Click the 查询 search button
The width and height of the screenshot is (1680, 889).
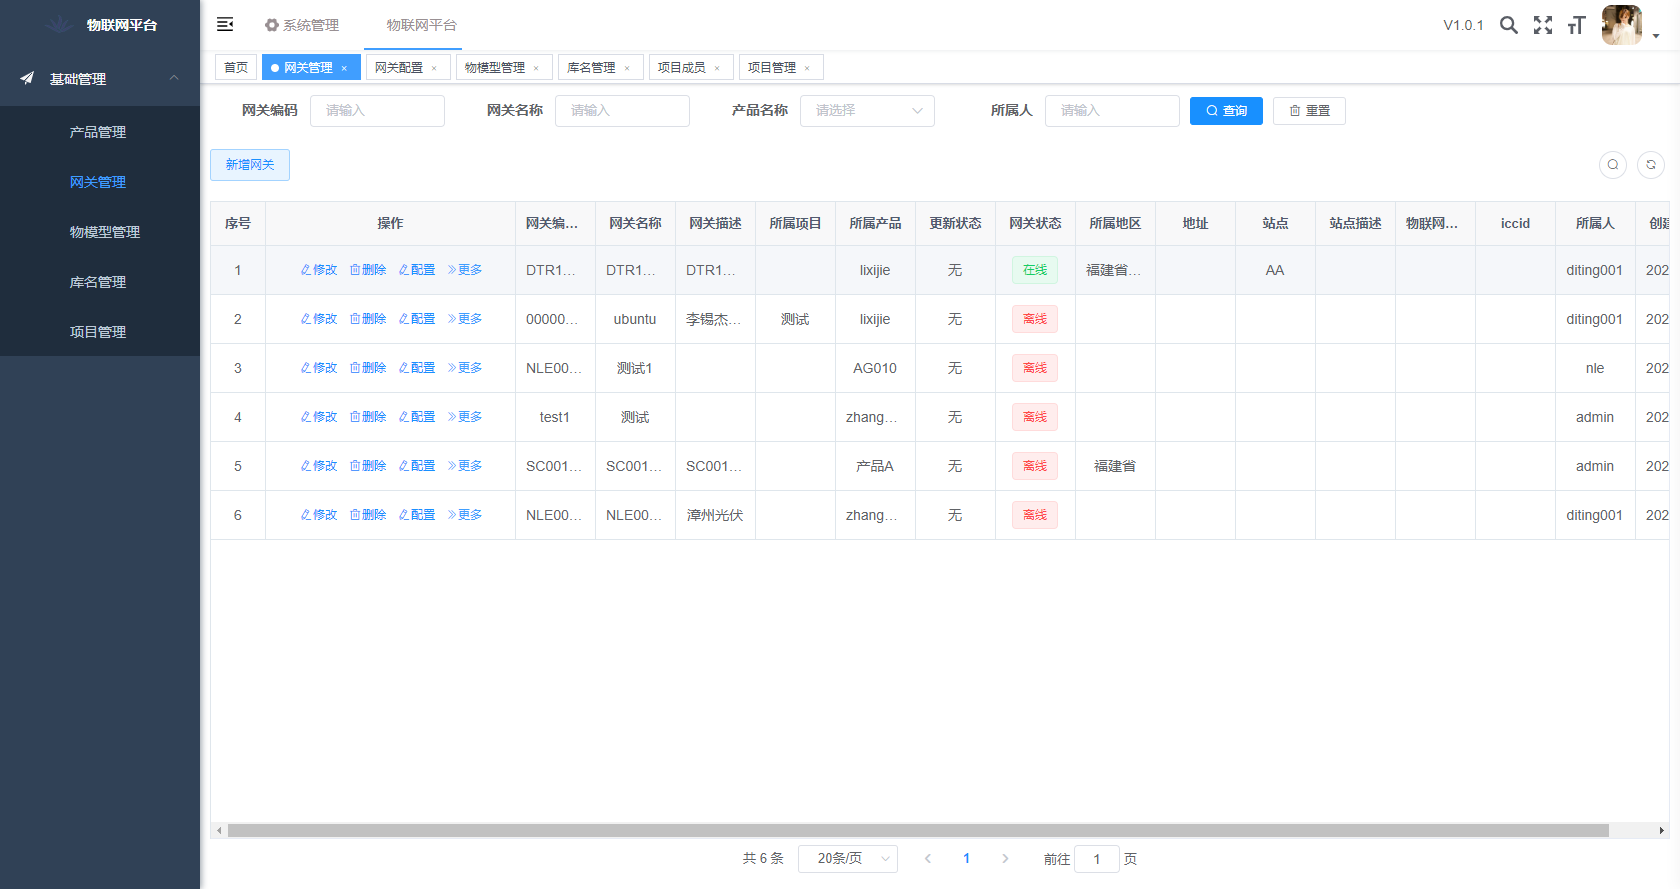(x=1226, y=111)
